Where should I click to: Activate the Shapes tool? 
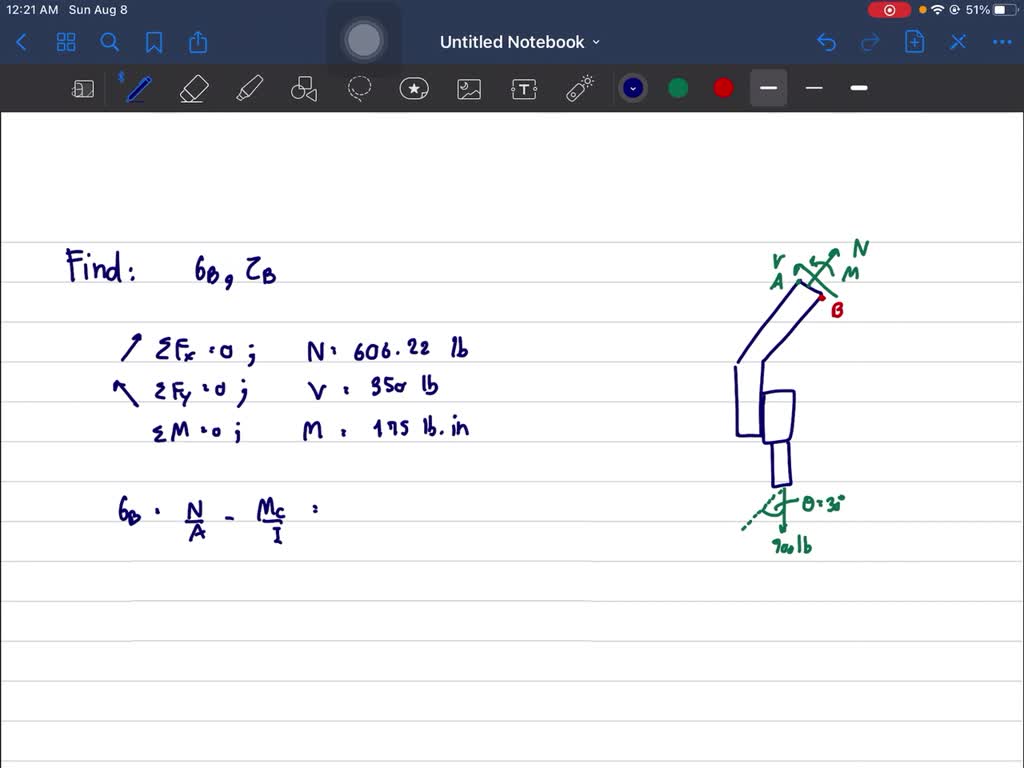(303, 90)
